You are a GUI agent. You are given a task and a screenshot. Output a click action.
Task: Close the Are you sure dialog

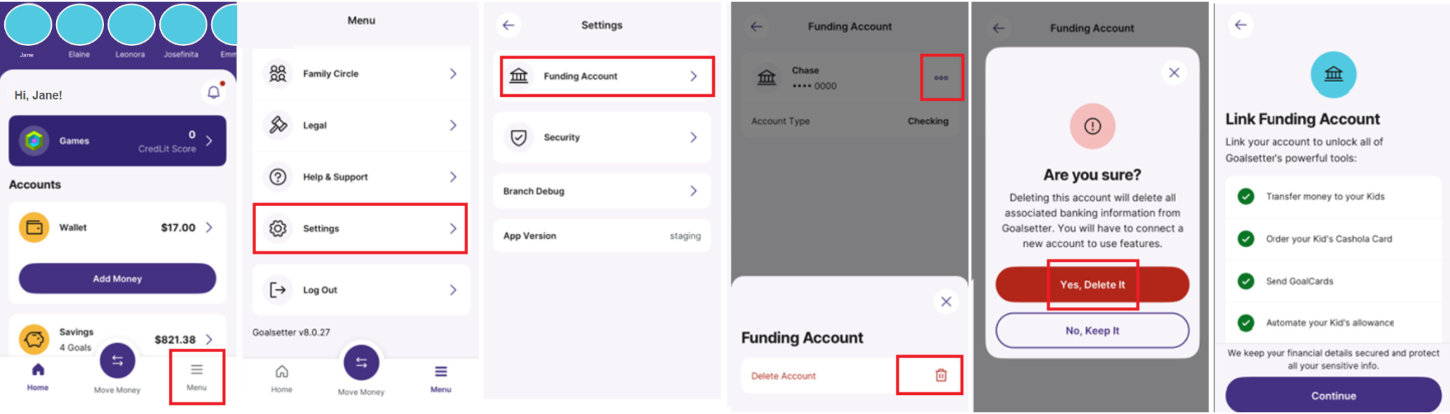point(1174,73)
